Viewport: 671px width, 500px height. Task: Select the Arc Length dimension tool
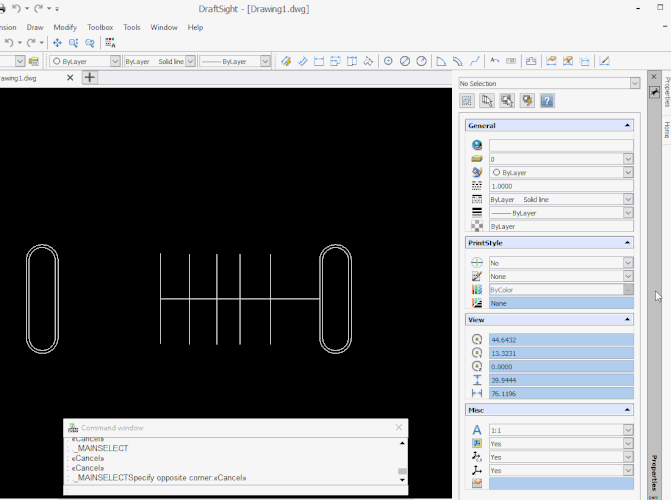(457, 61)
